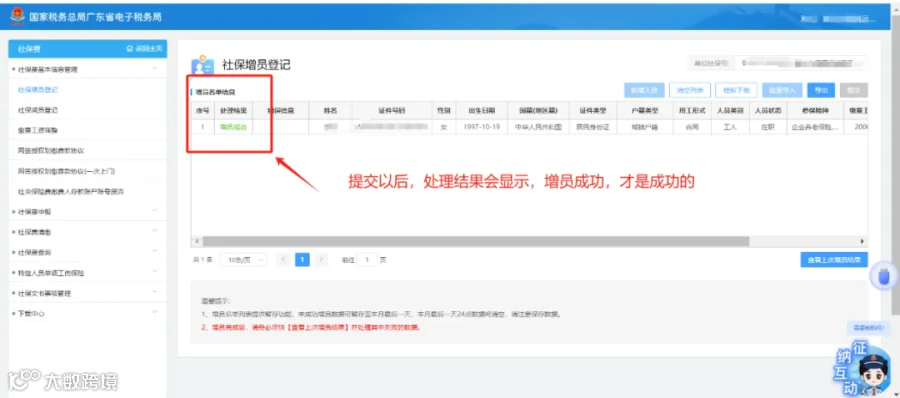Image resolution: width=900 pixels, height=398 pixels.
Task: Go to next page arrow in pagination
Action: (x=321, y=260)
